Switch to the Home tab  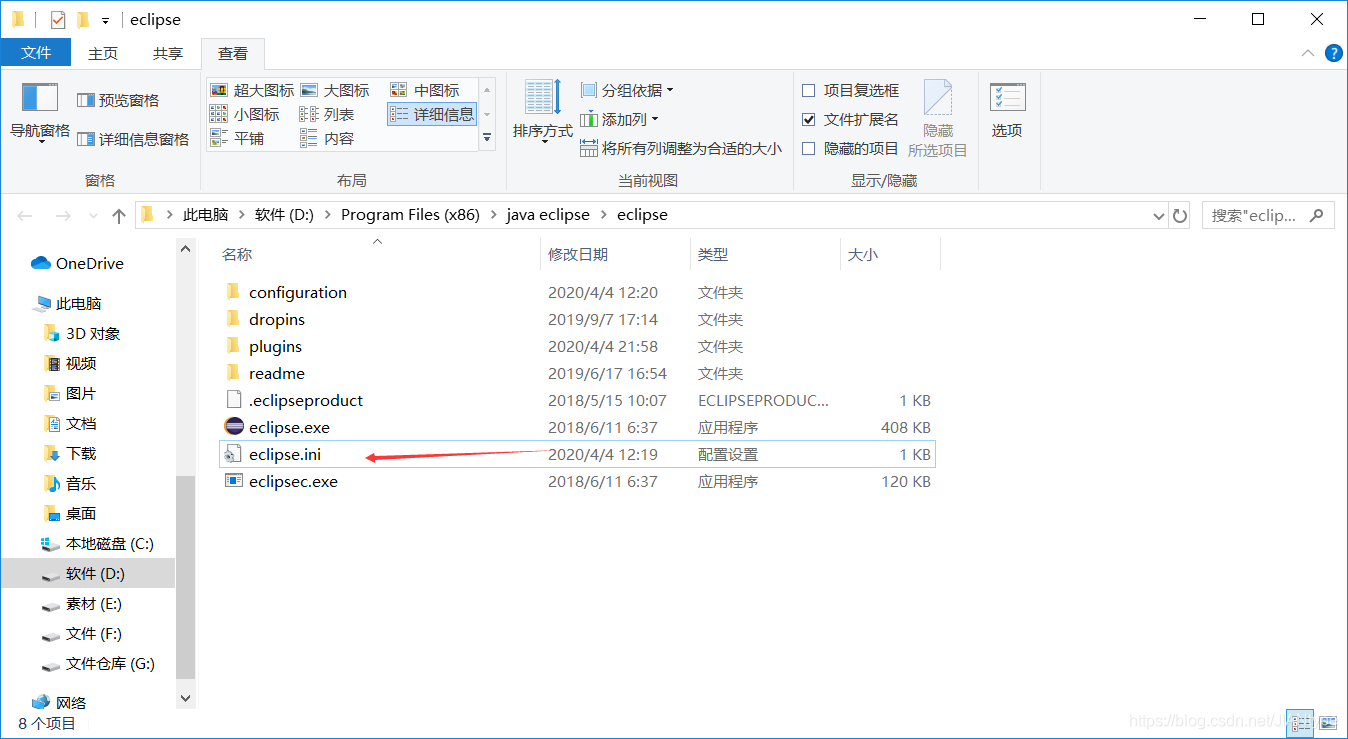[x=103, y=53]
